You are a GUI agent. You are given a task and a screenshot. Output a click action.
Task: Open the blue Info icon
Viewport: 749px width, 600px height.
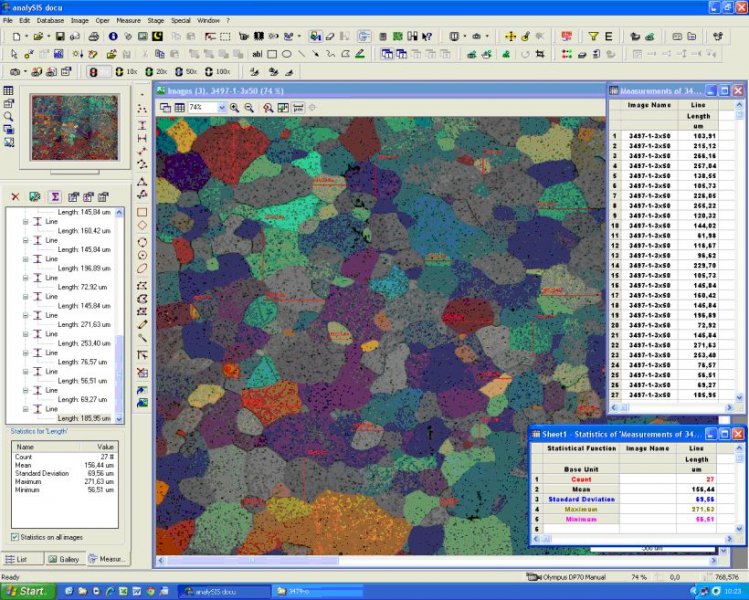113,36
